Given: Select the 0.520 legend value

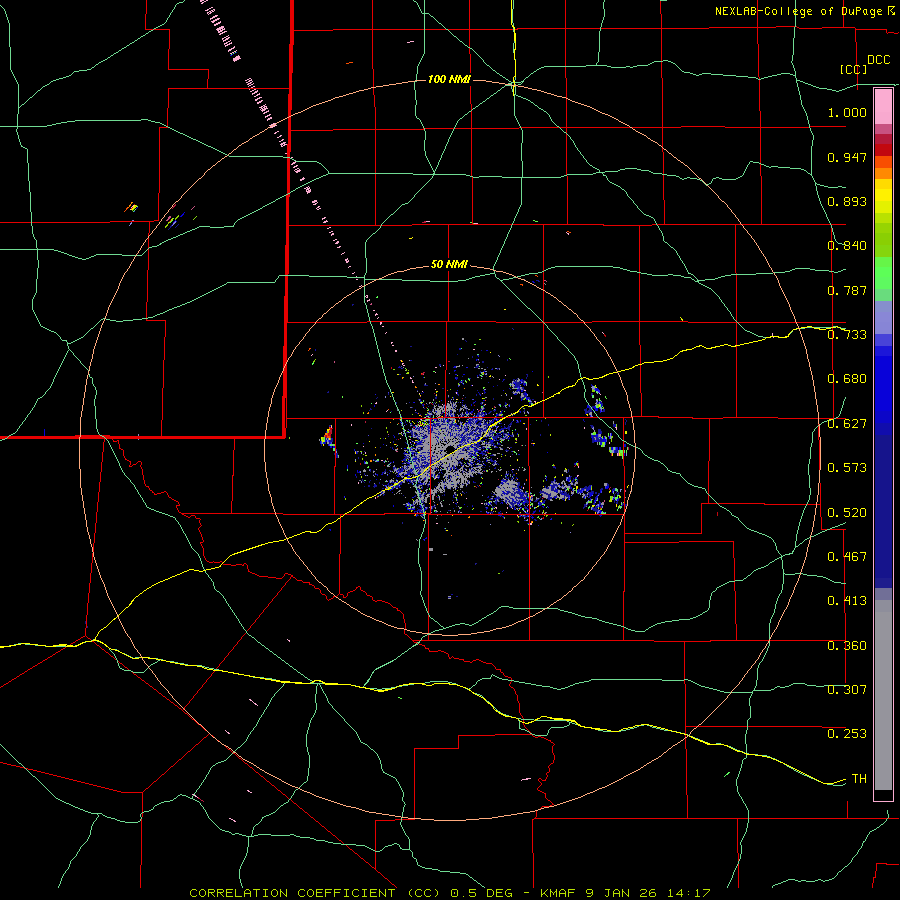Looking at the screenshot, I should coord(847,513).
